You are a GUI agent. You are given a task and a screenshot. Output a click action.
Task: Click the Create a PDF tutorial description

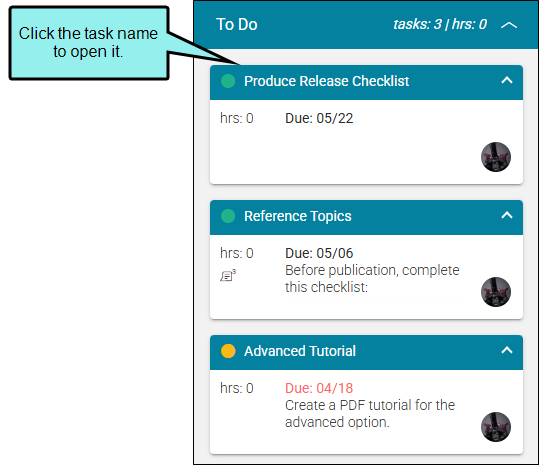(370, 414)
